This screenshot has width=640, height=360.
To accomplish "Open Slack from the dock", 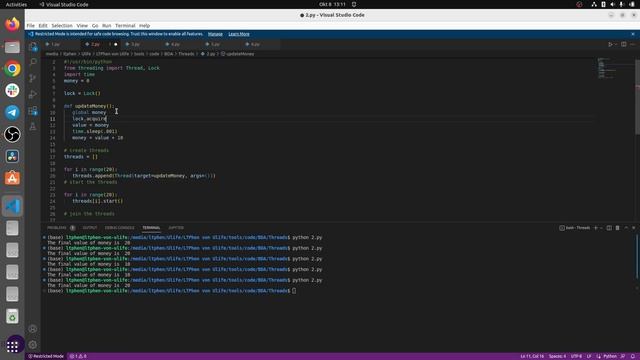I will pyautogui.click(x=12, y=90).
